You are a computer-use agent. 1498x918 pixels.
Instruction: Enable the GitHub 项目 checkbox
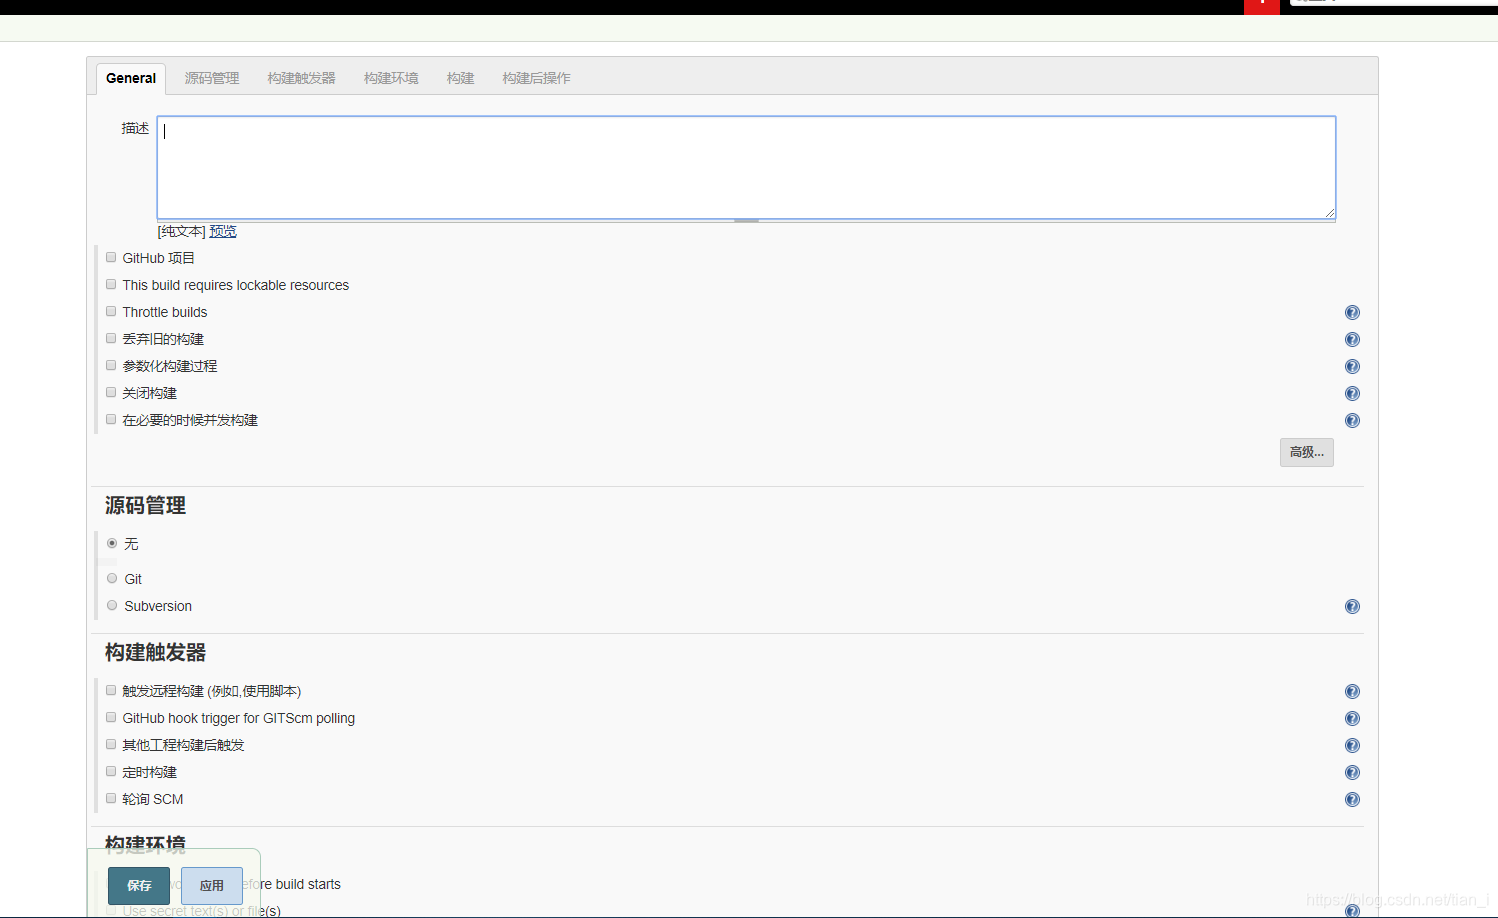tap(111, 257)
